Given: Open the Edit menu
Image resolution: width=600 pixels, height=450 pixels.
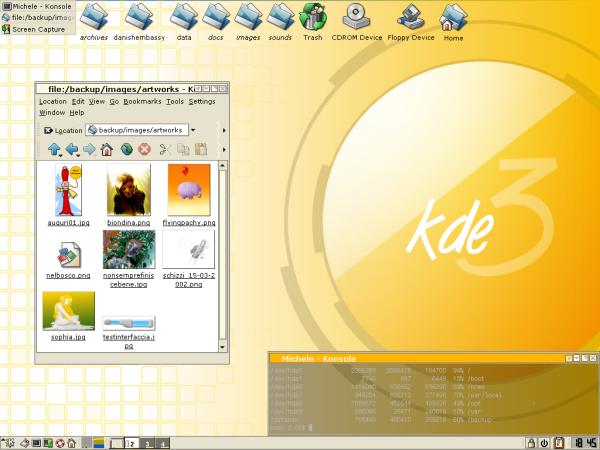Looking at the screenshot, I should (x=78, y=101).
